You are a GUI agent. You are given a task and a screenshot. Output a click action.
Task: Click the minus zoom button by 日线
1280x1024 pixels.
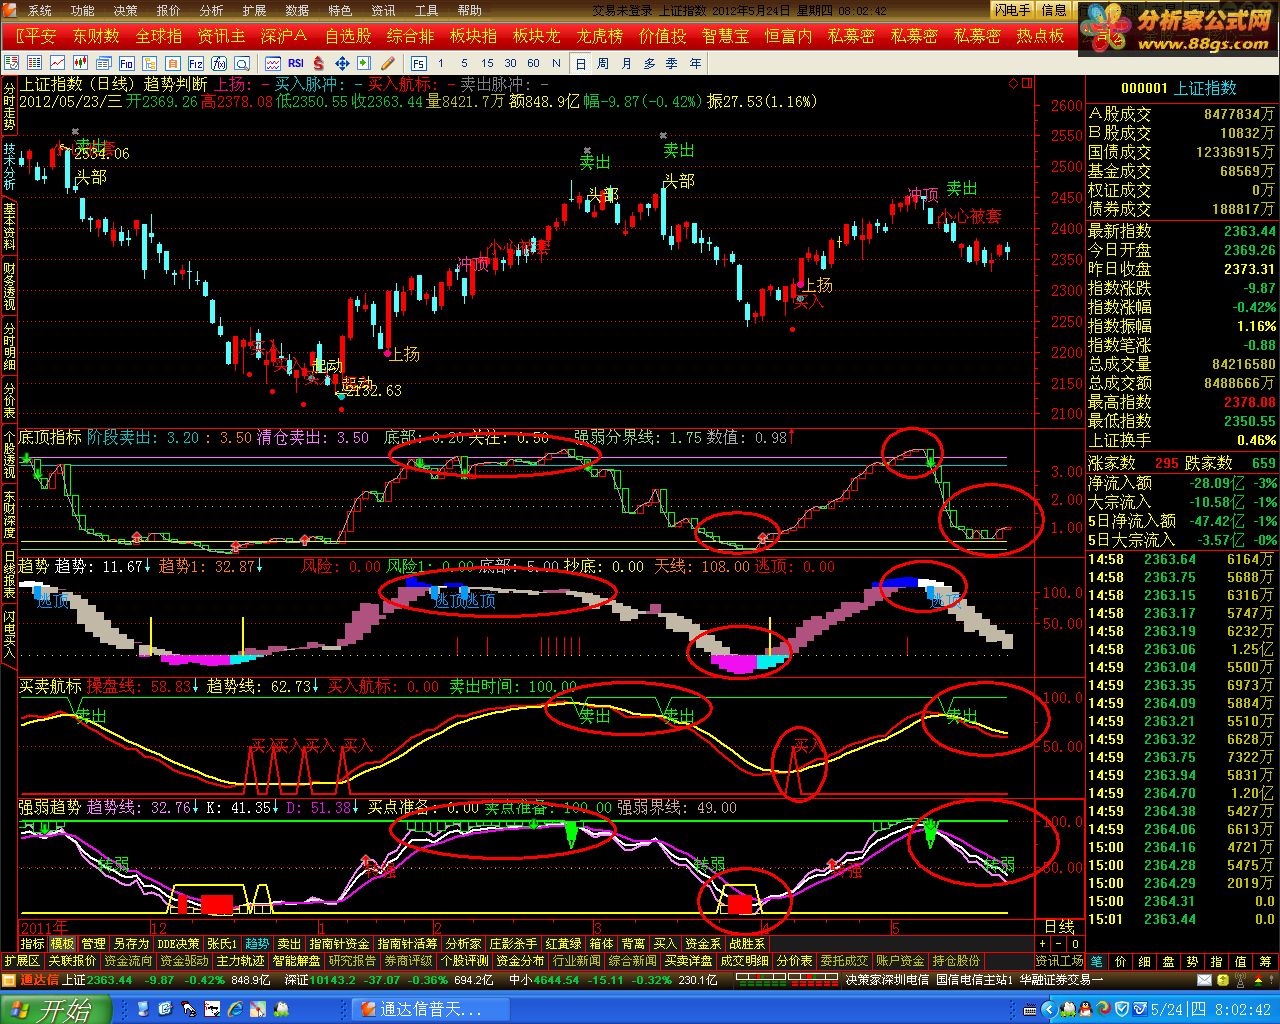point(1059,943)
